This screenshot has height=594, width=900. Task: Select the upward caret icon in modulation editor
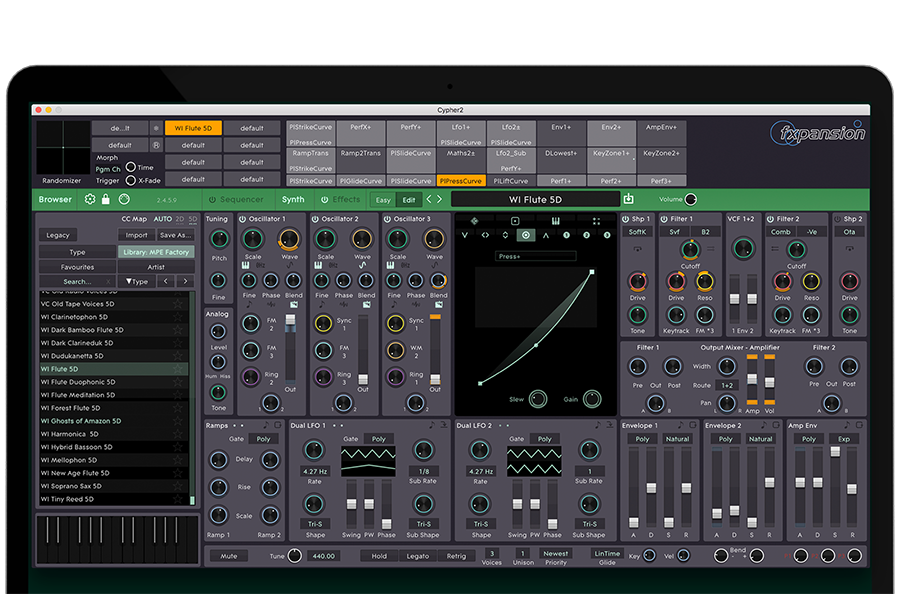[x=546, y=235]
